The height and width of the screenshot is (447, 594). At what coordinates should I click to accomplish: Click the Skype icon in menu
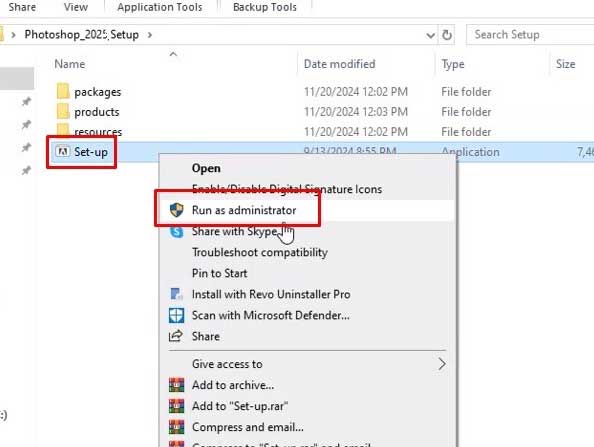click(x=177, y=231)
